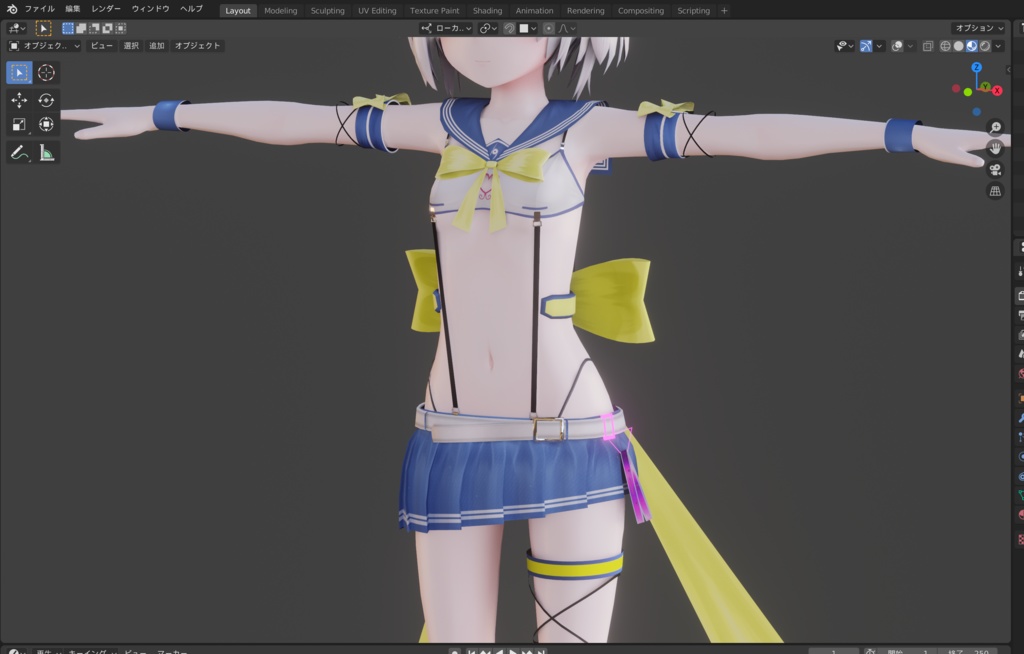1024x654 pixels.
Task: Toggle proportional editing in the header
Action: tap(549, 29)
